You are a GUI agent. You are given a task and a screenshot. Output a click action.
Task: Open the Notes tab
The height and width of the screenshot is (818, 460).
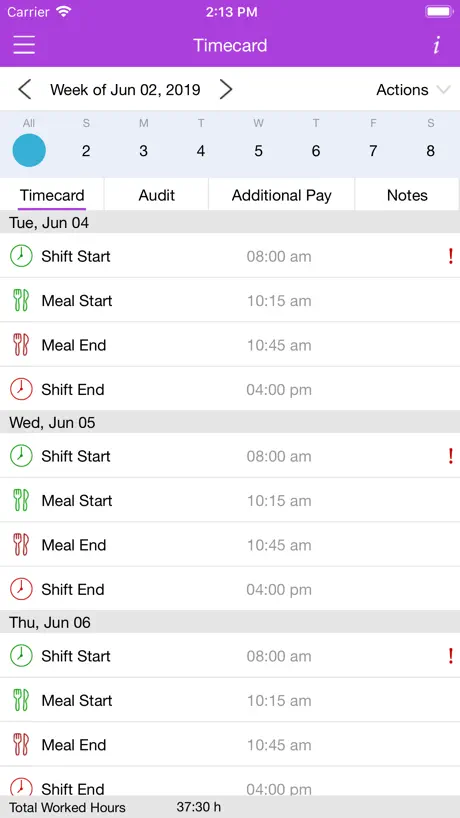[407, 195]
